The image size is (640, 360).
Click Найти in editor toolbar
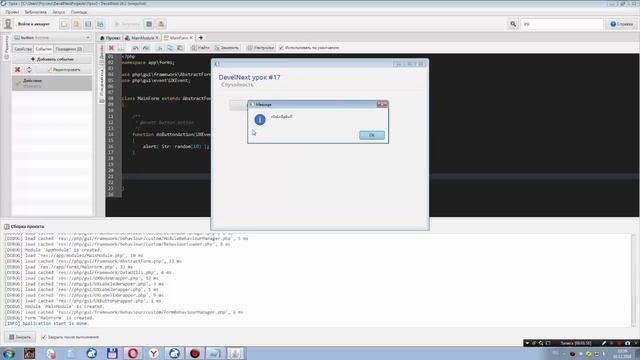[x=200, y=48]
